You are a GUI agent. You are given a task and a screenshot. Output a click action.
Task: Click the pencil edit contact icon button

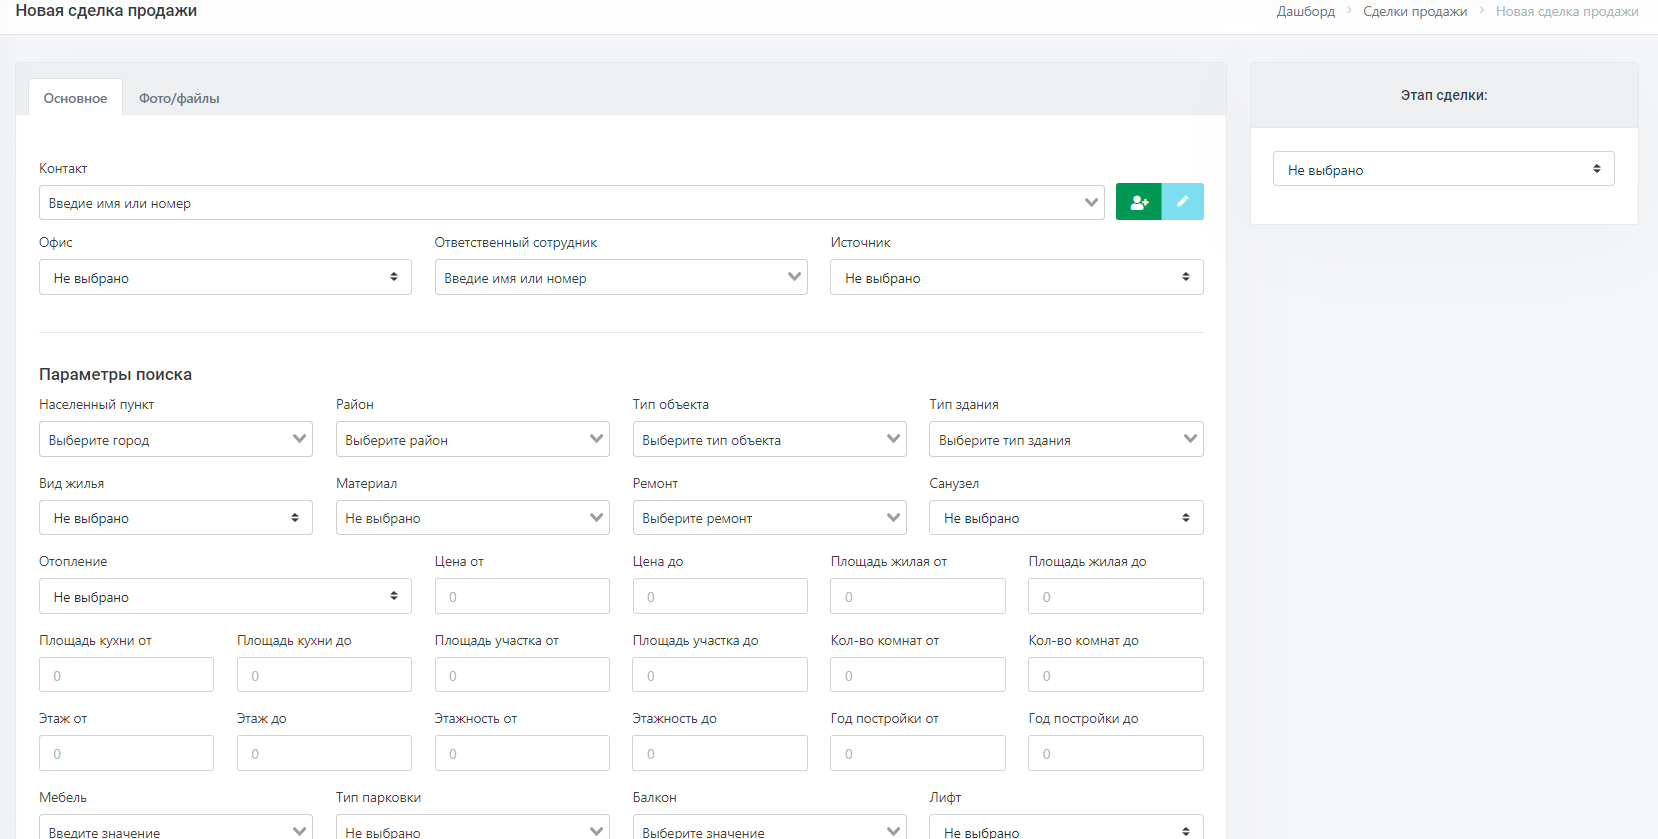point(1183,202)
